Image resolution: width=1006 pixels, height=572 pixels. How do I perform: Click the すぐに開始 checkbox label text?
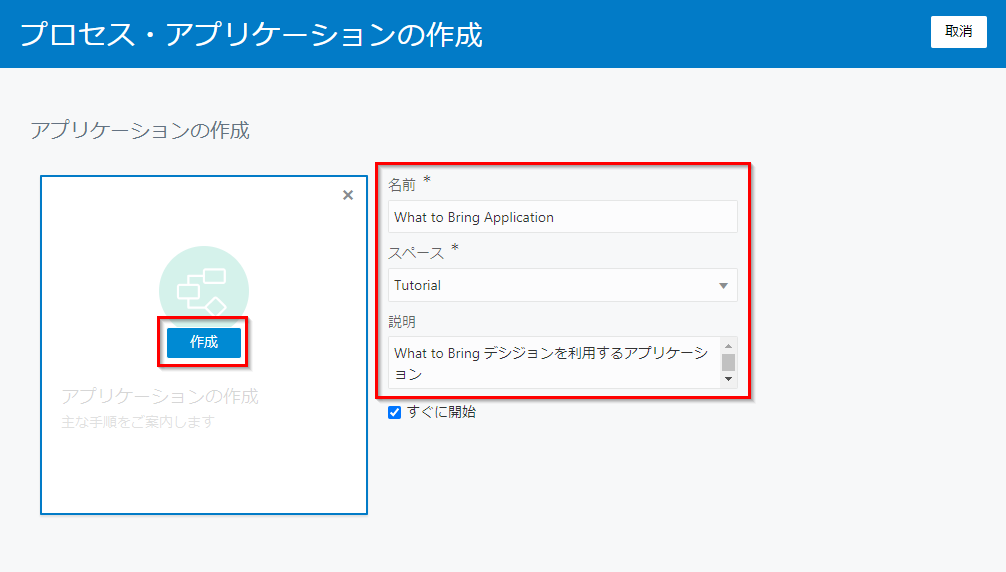[441, 412]
